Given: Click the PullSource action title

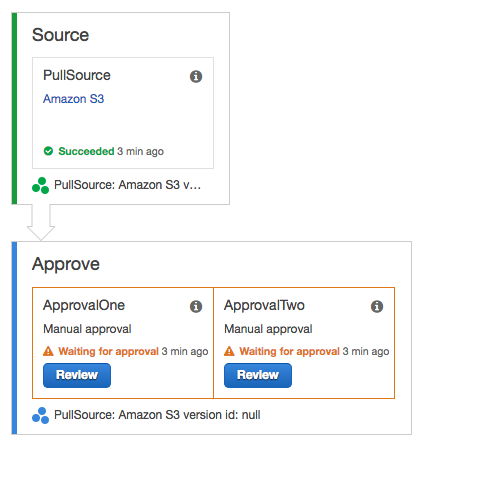Looking at the screenshot, I should [x=77, y=75].
